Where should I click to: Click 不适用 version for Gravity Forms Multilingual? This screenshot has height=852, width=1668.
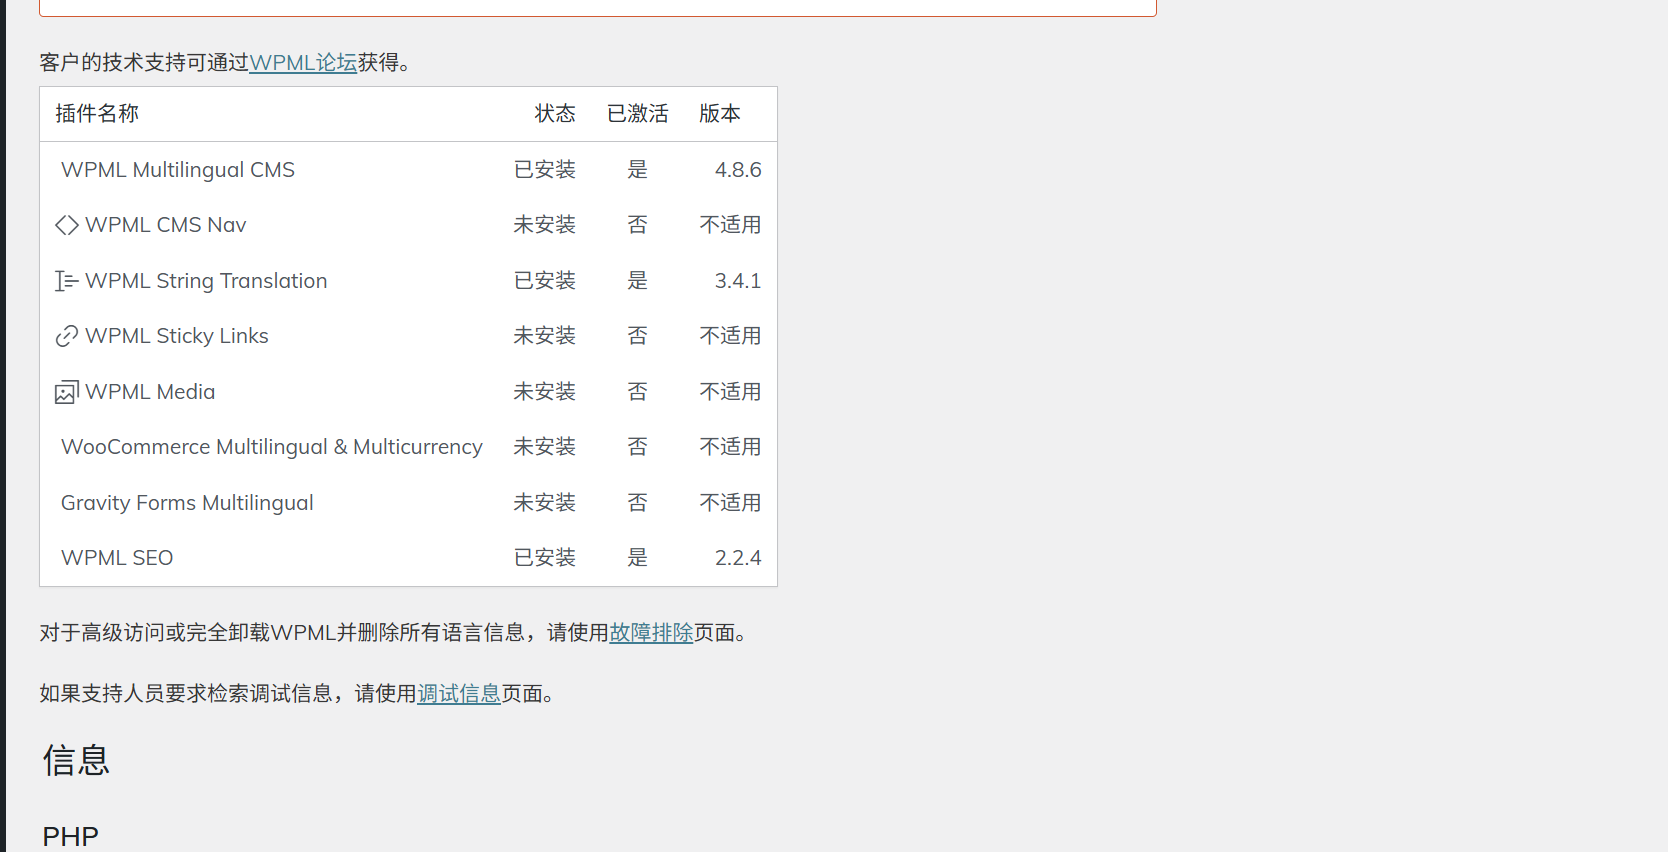[x=730, y=503]
